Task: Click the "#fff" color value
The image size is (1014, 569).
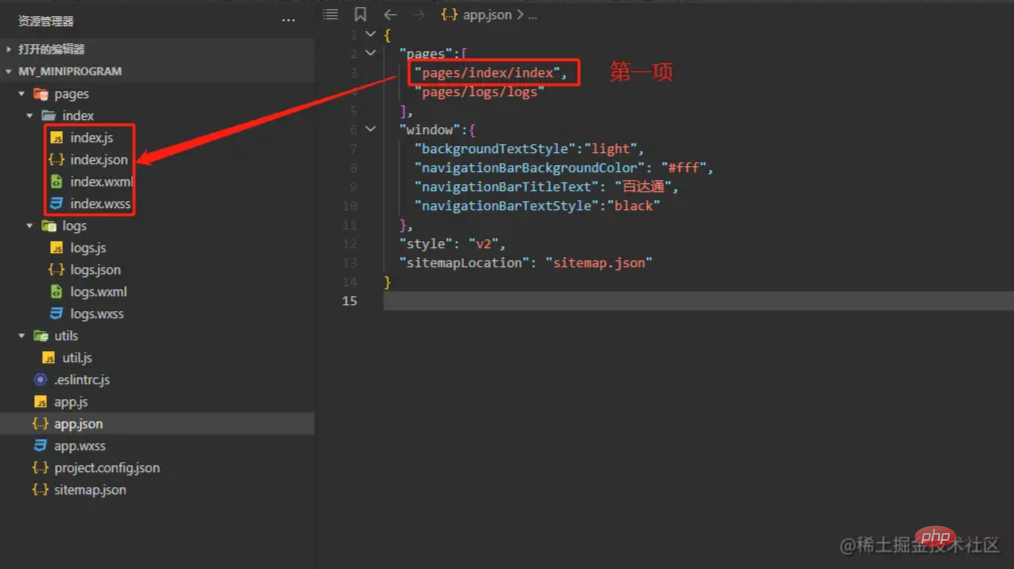Action: coord(684,168)
